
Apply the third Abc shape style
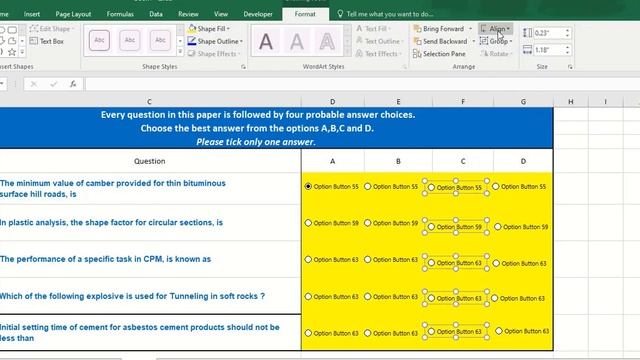160,40
